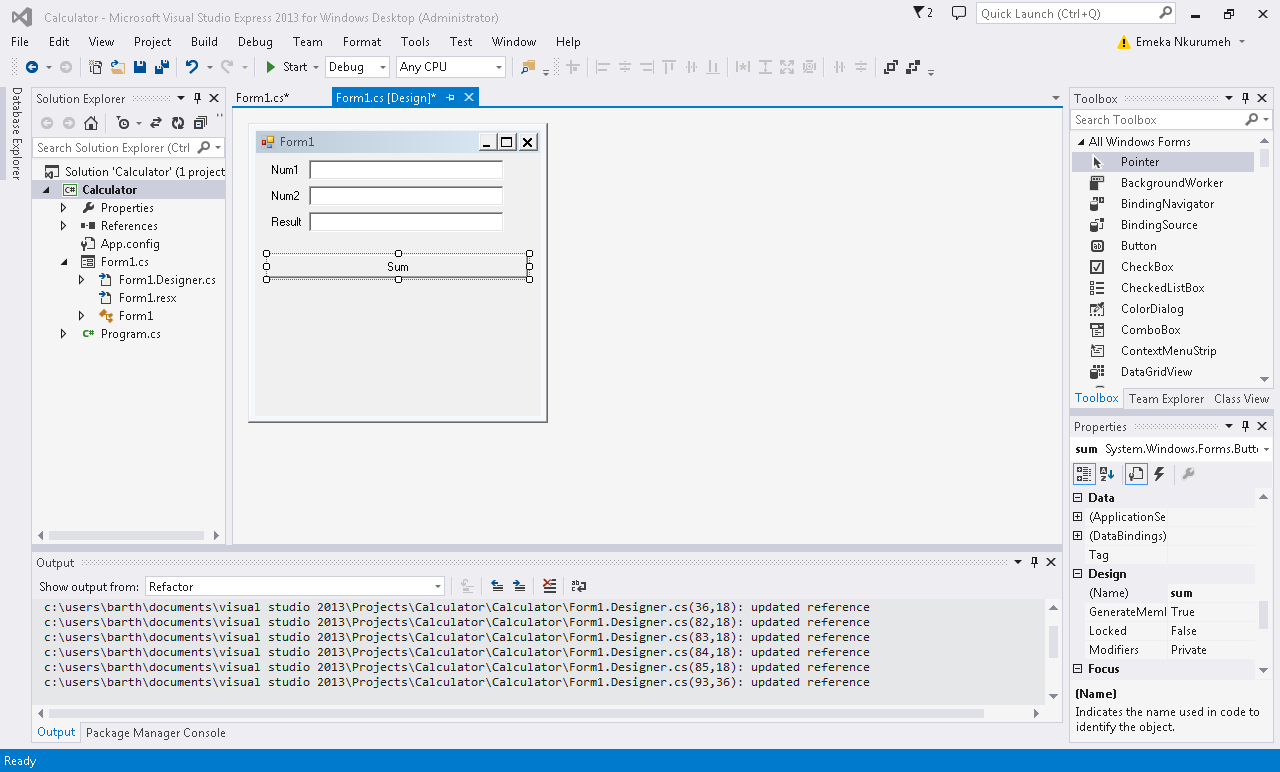Click the Navigate Backward toolbar arrow

32,67
